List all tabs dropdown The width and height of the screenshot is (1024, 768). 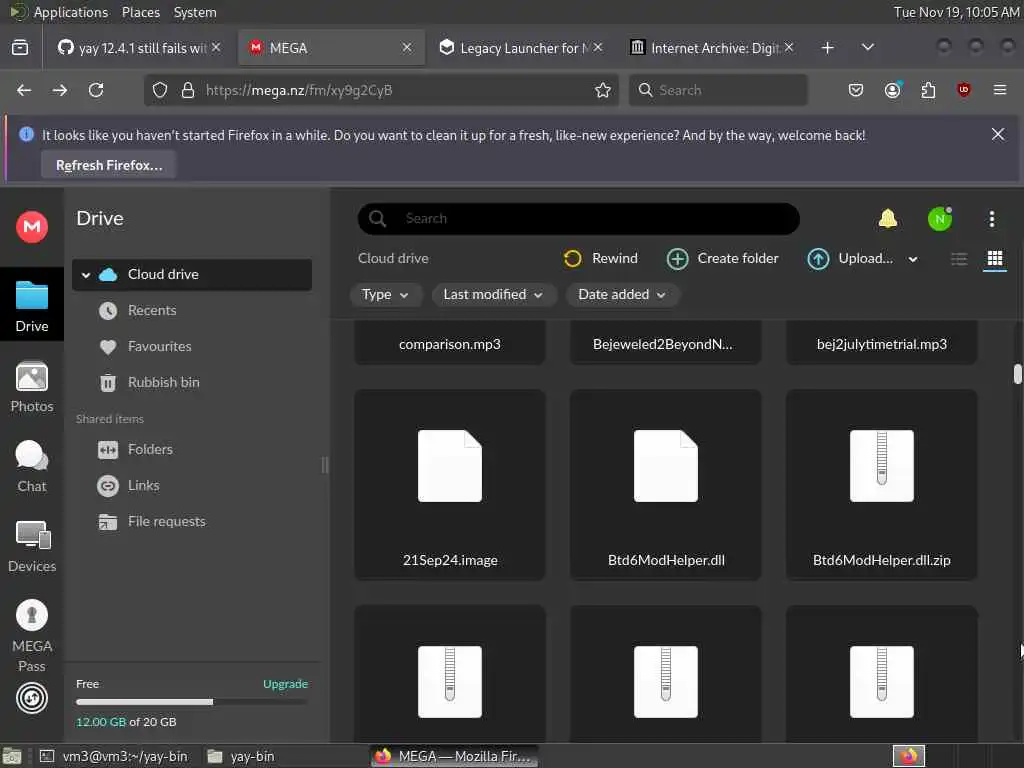(867, 48)
